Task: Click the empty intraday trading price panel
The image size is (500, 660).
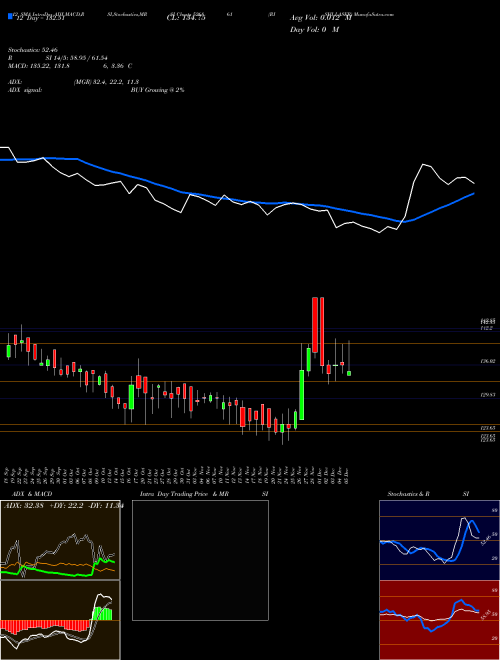Action: coord(200,560)
